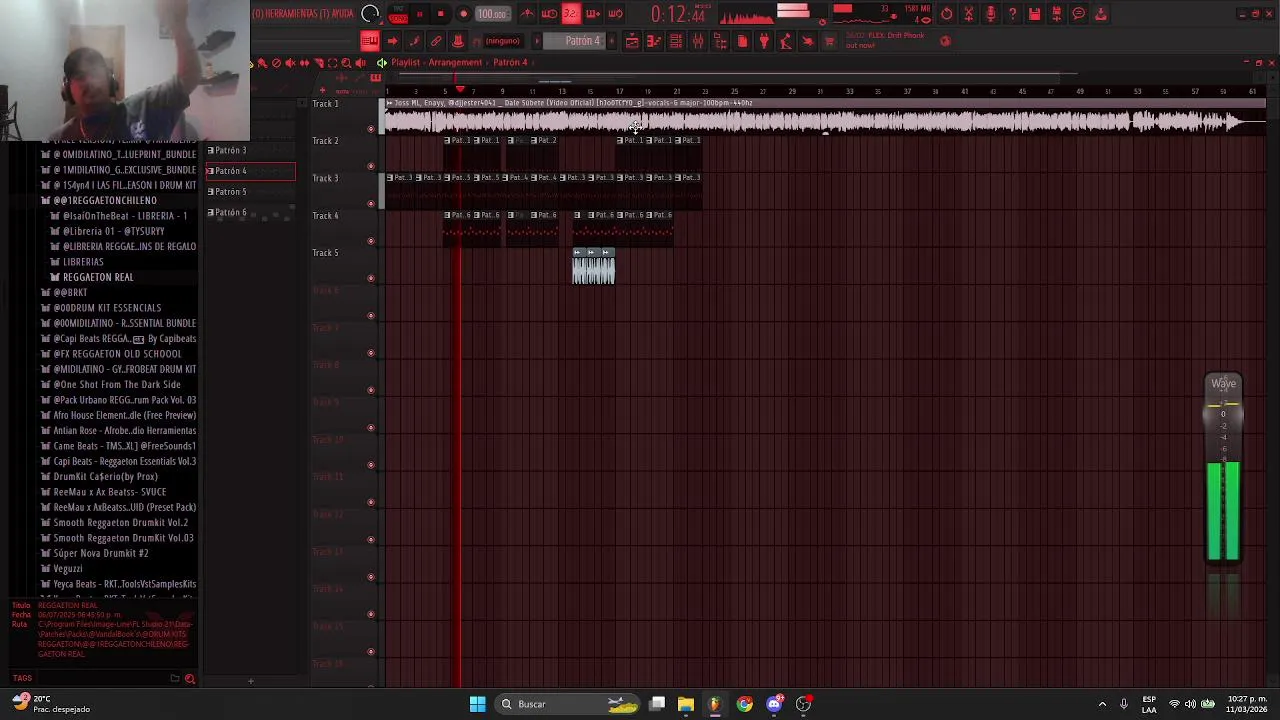Select Patrón 6 in the pattern list
Viewport: 1280px width, 720px height.
tap(250, 212)
